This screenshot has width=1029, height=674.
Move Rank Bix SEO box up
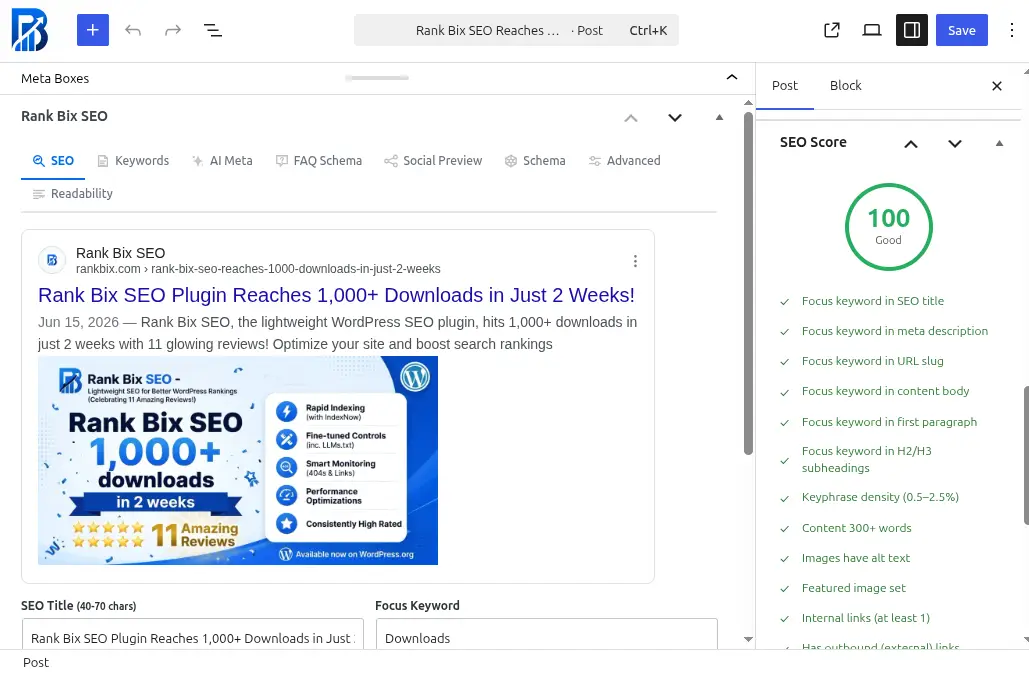(631, 118)
